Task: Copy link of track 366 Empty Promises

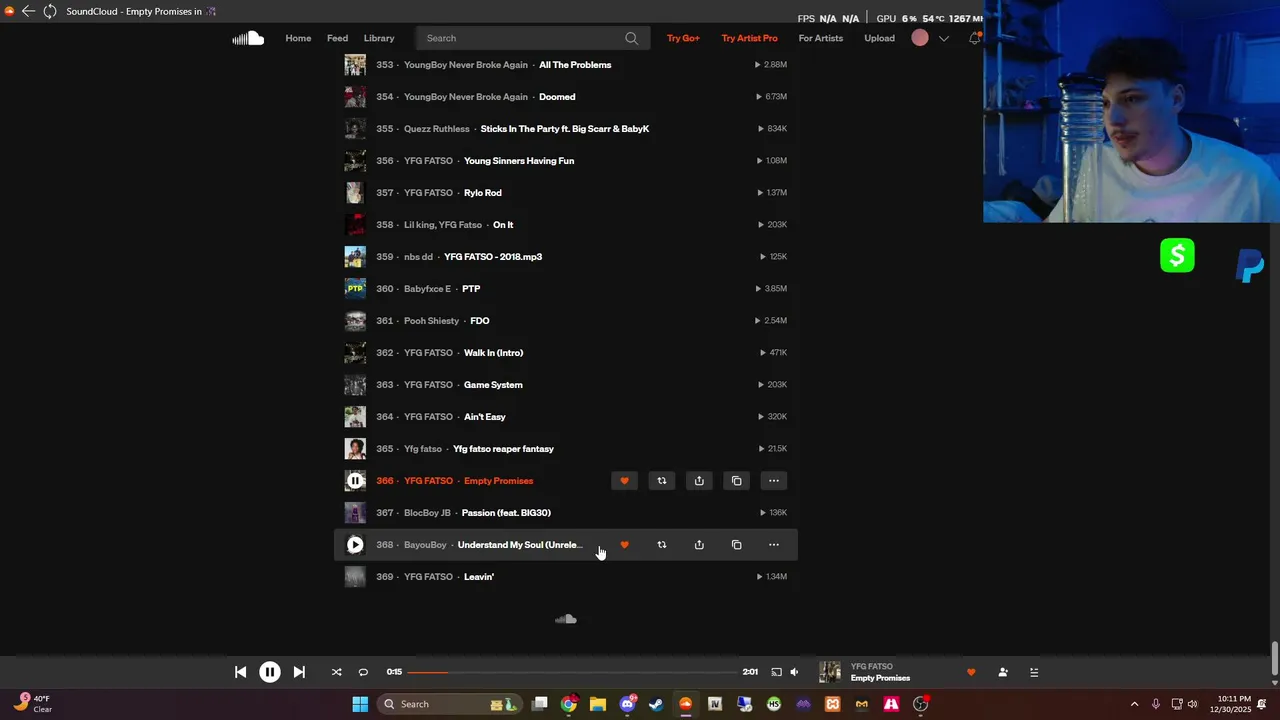Action: [x=736, y=481]
